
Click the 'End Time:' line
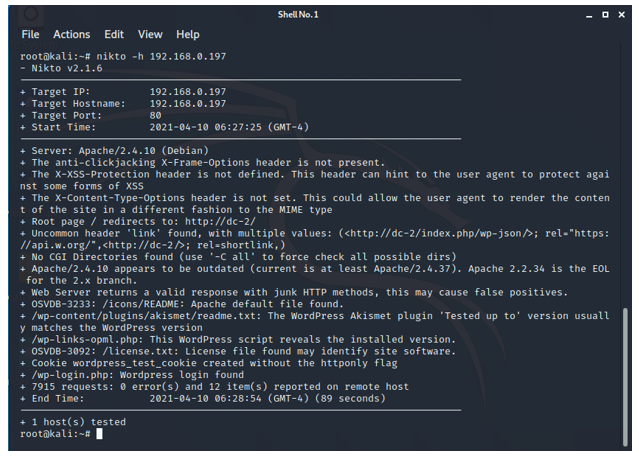coord(203,399)
